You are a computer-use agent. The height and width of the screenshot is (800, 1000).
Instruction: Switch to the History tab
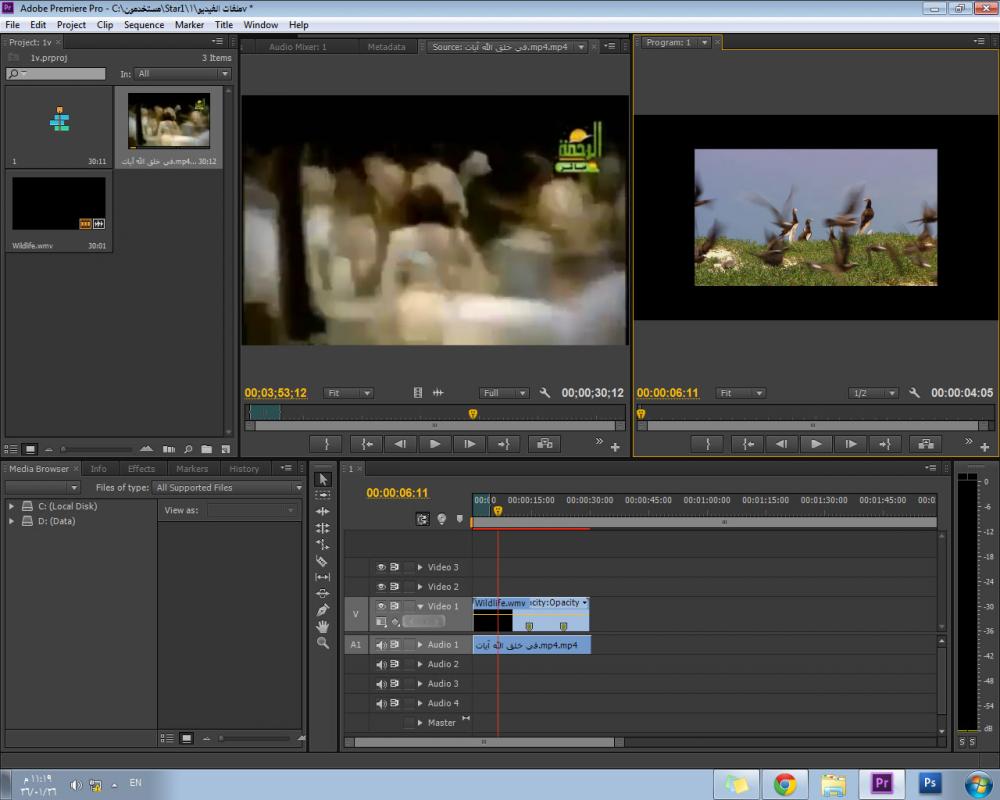coord(244,469)
